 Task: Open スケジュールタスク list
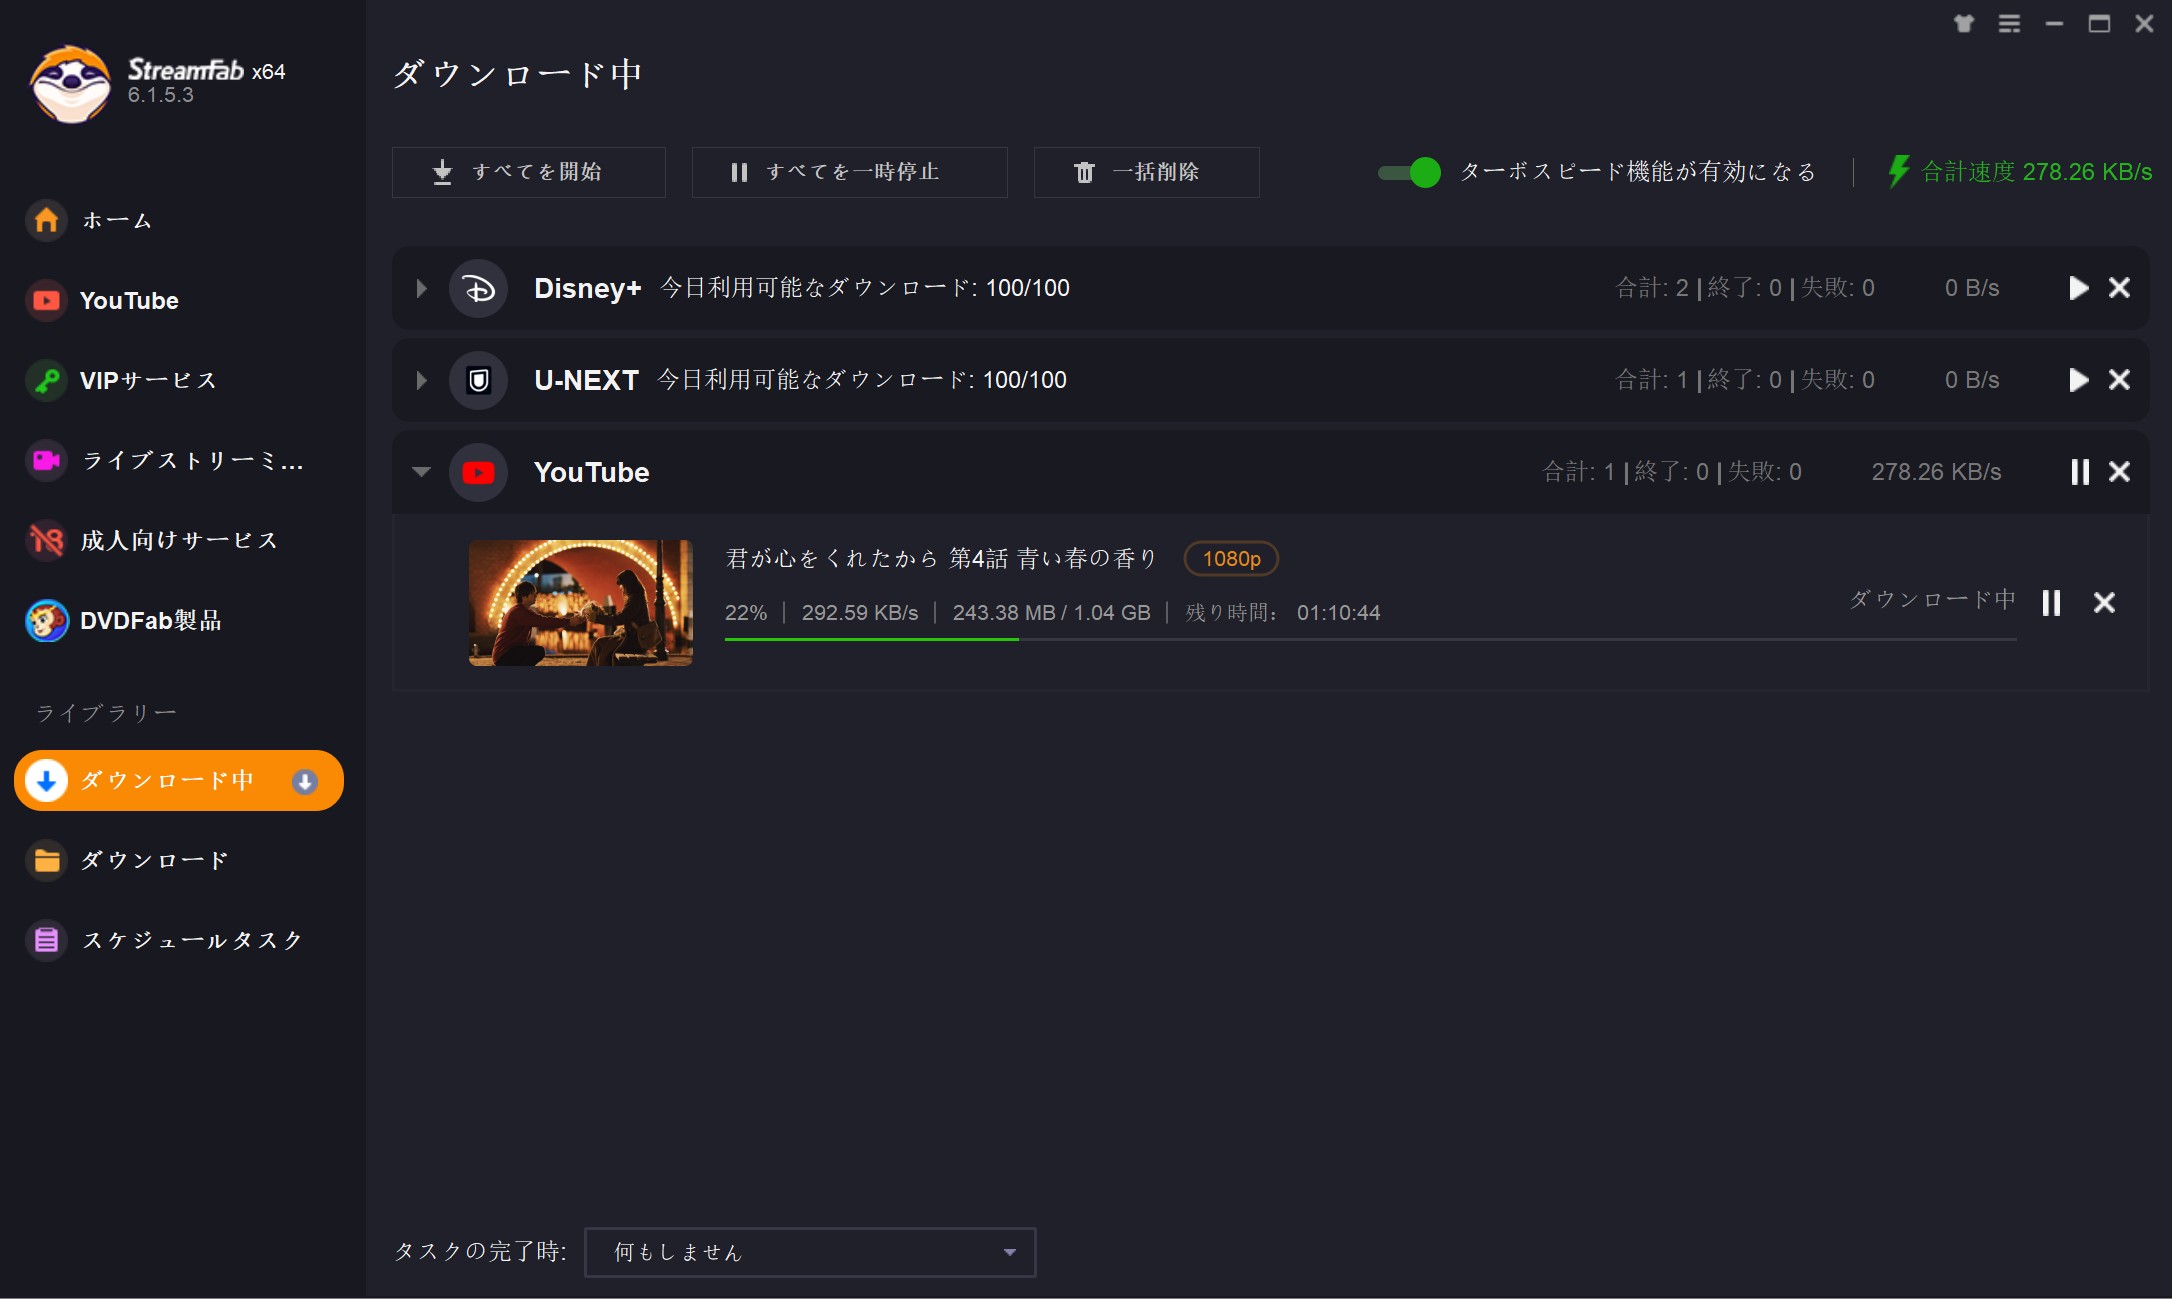pyautogui.click(x=165, y=940)
